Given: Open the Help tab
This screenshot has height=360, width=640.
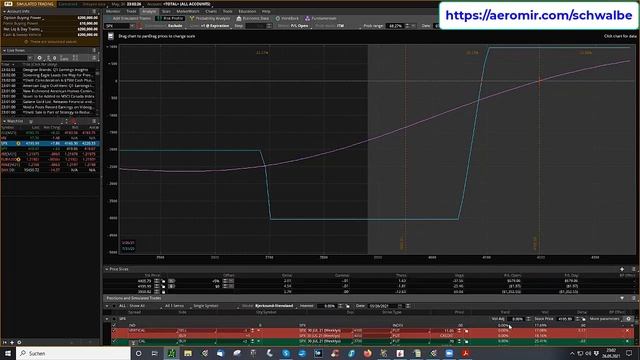Looking at the screenshot, I should (x=266, y=11).
